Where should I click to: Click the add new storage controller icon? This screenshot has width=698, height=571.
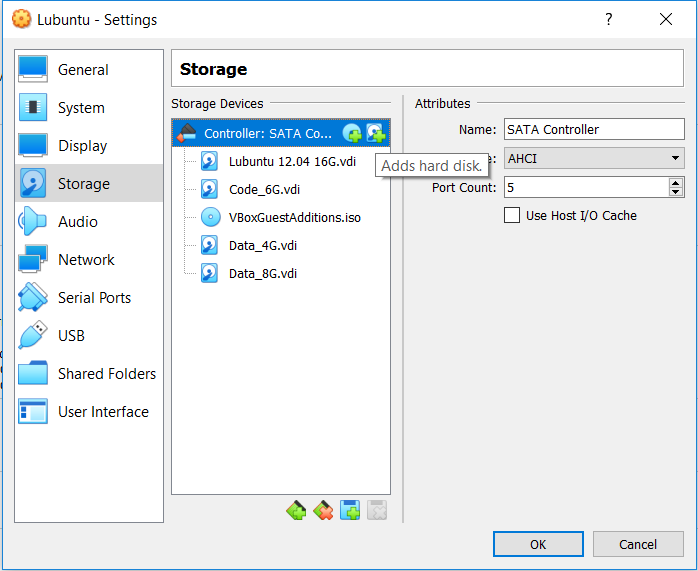click(x=296, y=510)
